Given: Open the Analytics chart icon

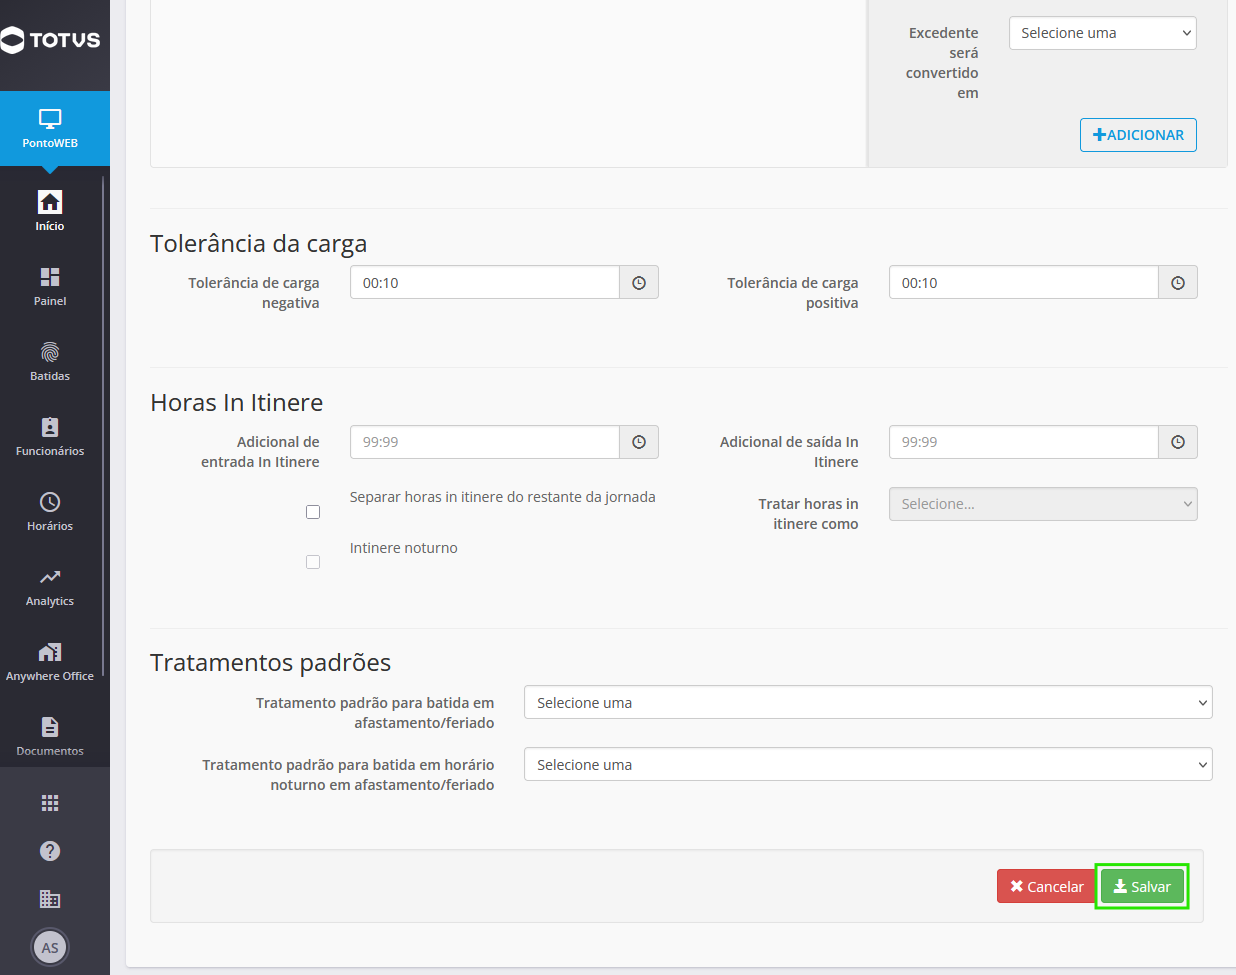Looking at the screenshot, I should coord(50,577).
